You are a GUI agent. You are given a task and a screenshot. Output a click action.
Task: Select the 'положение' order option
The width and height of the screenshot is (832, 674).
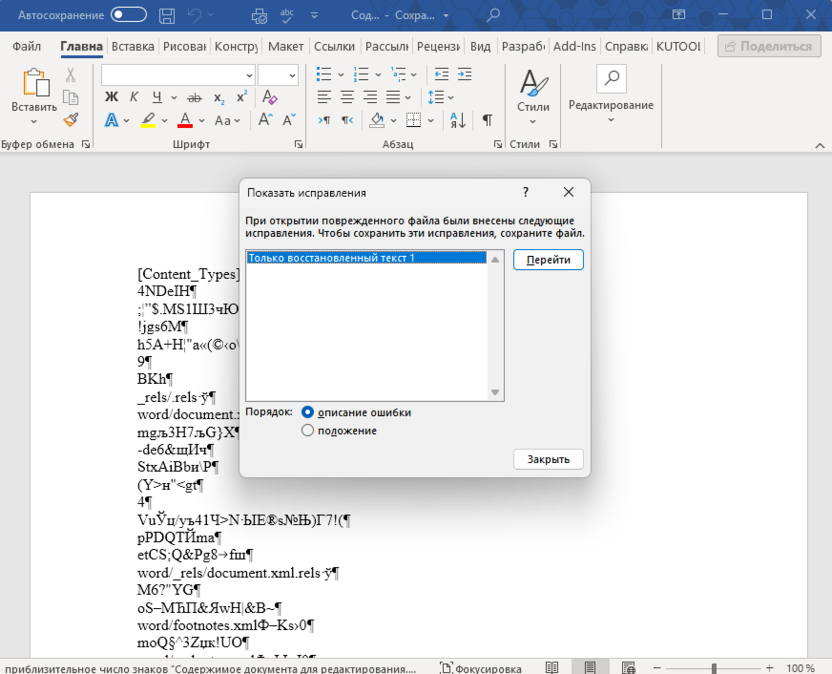(x=308, y=430)
